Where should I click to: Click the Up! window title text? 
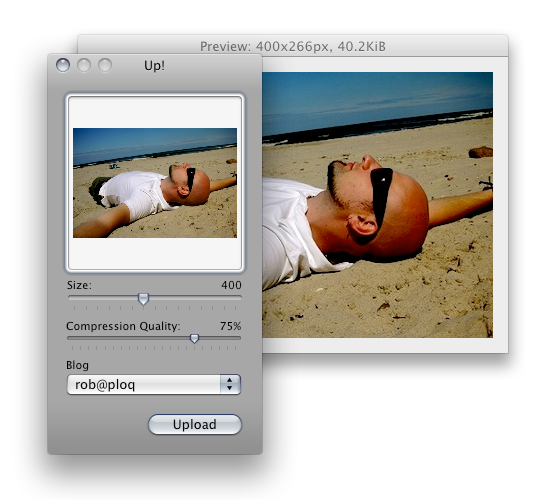click(x=155, y=66)
